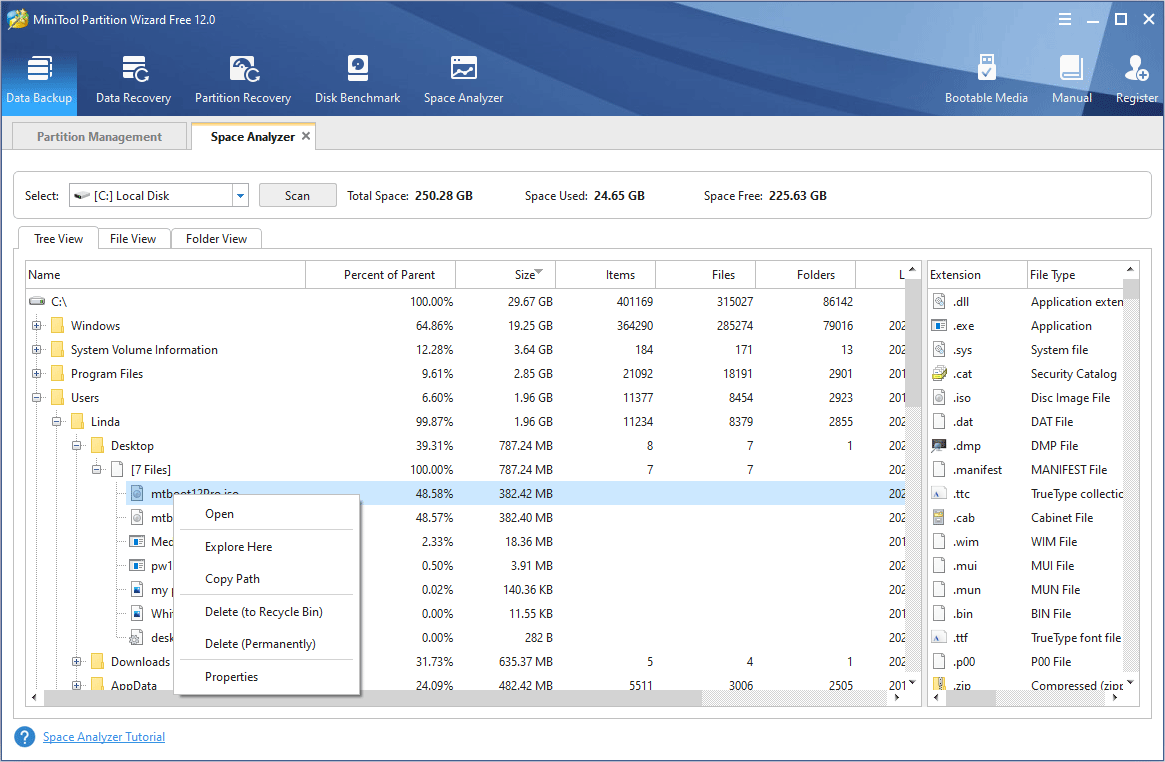This screenshot has height=762, width=1165.
Task: Collapse the [7 Files] node
Action: pyautogui.click(x=96, y=469)
